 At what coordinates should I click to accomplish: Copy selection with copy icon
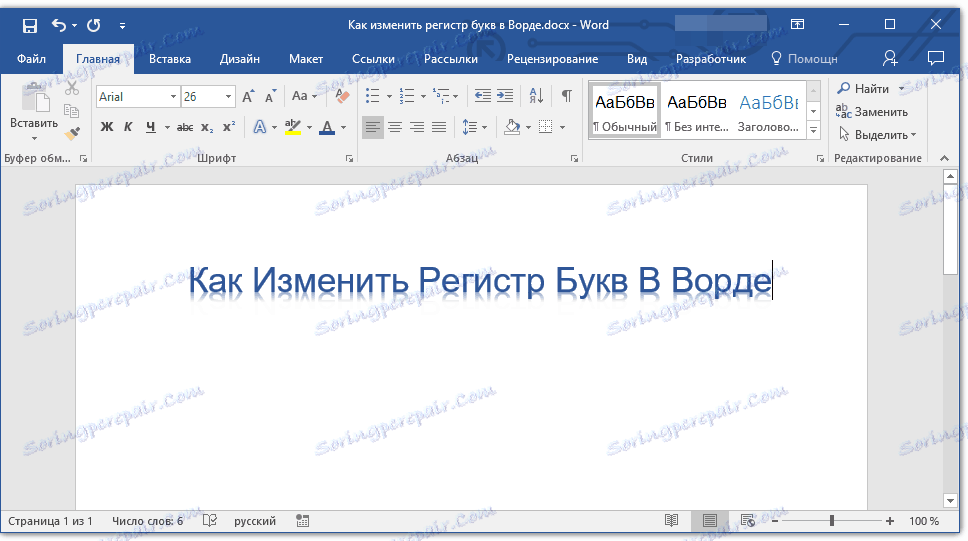pyautogui.click(x=72, y=111)
